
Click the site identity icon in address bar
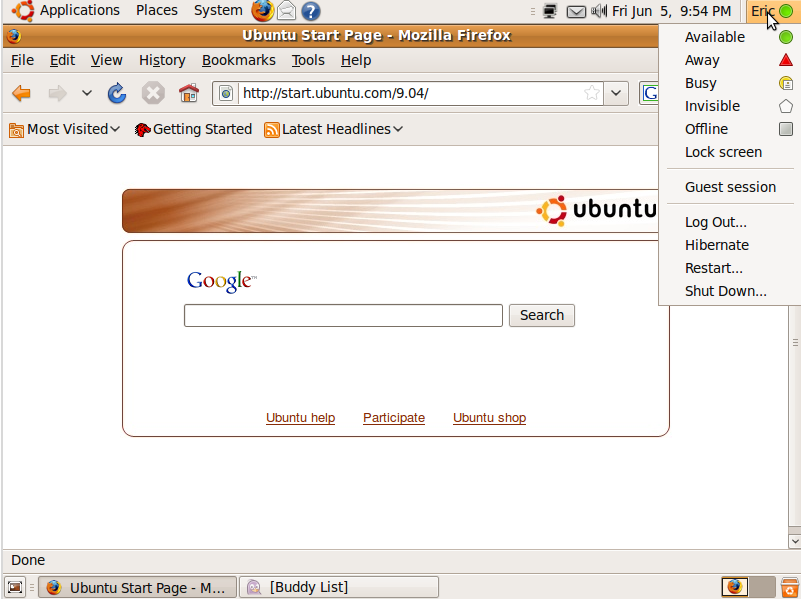(226, 93)
